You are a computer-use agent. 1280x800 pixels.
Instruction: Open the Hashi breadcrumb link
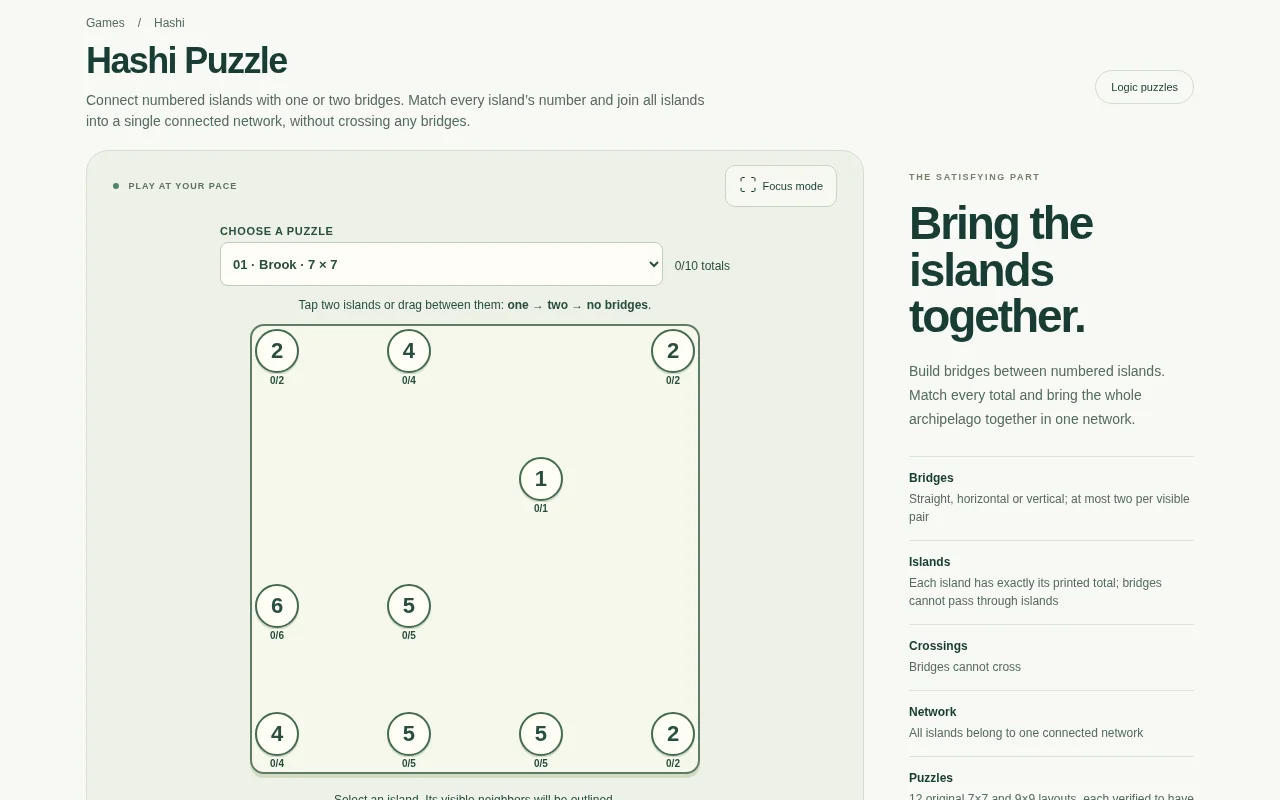pos(169,23)
